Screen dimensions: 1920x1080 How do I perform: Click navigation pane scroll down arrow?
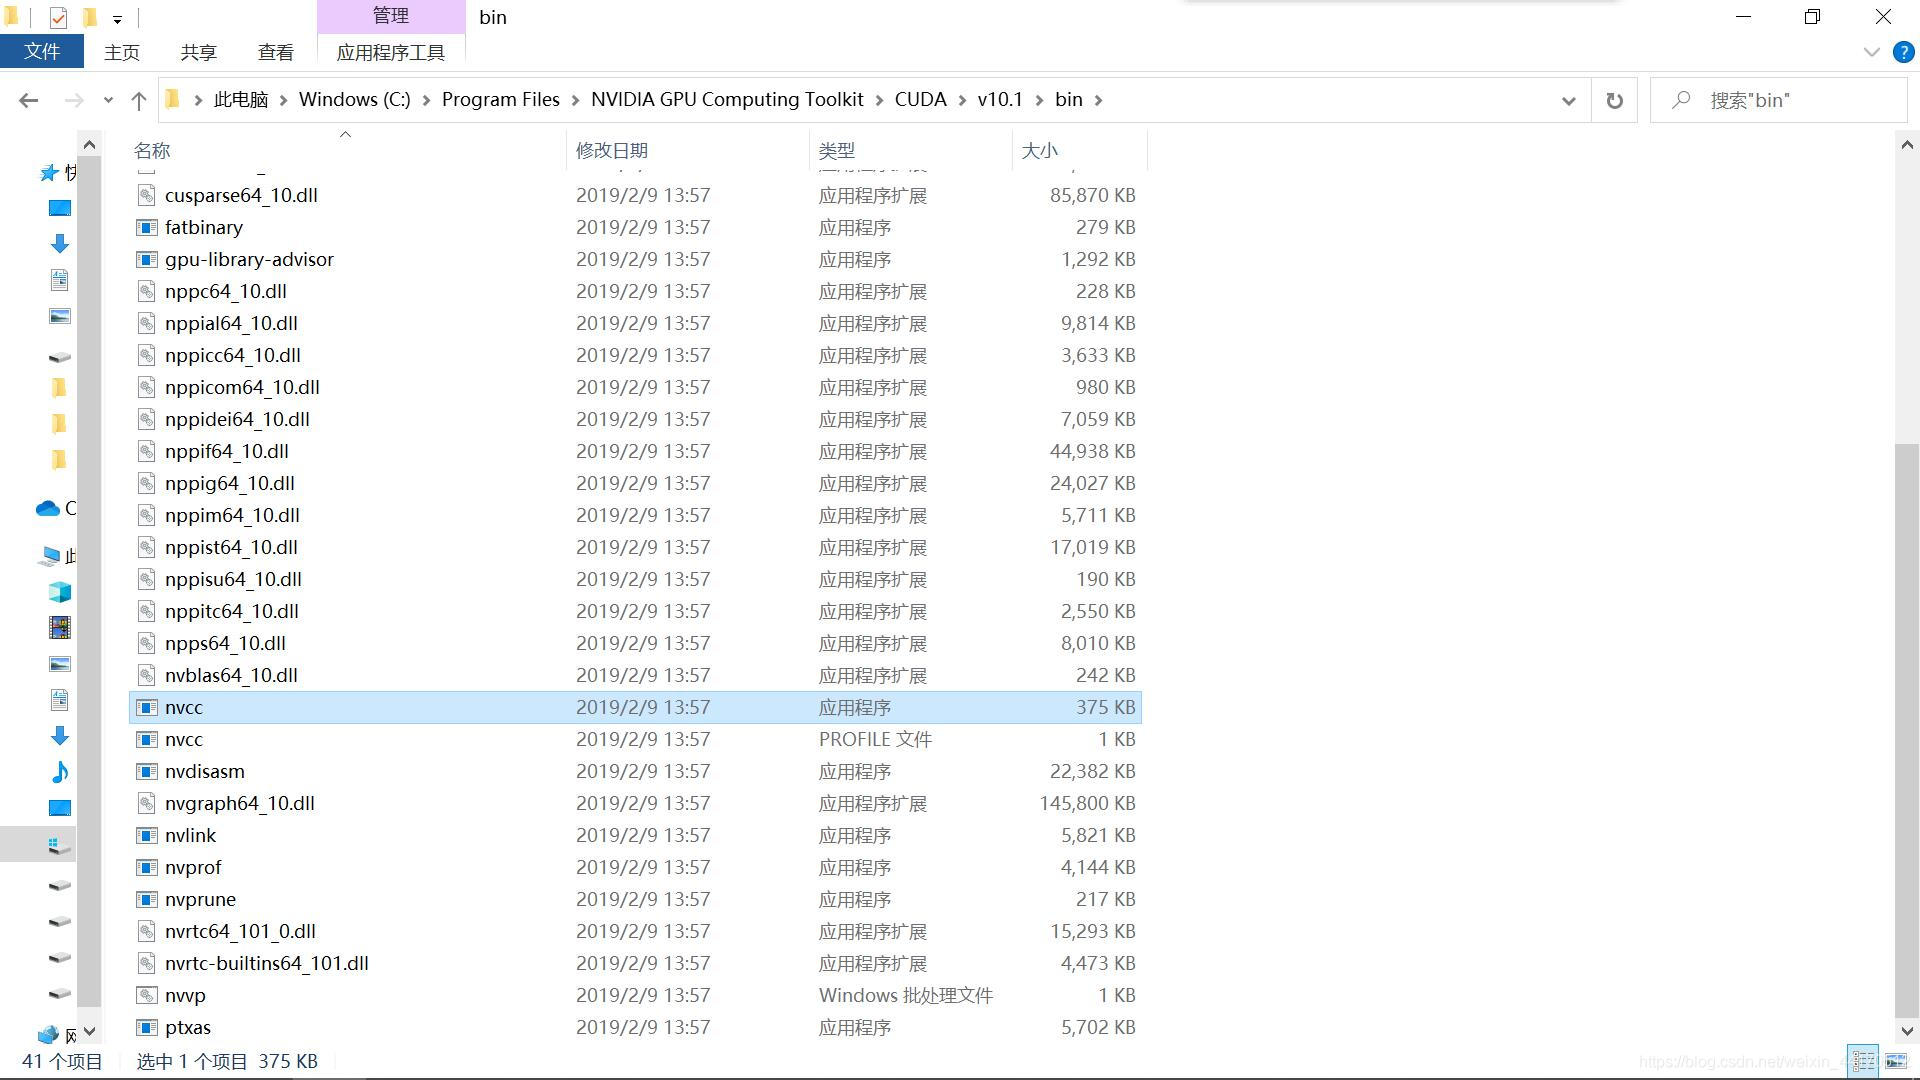coord(89,1031)
